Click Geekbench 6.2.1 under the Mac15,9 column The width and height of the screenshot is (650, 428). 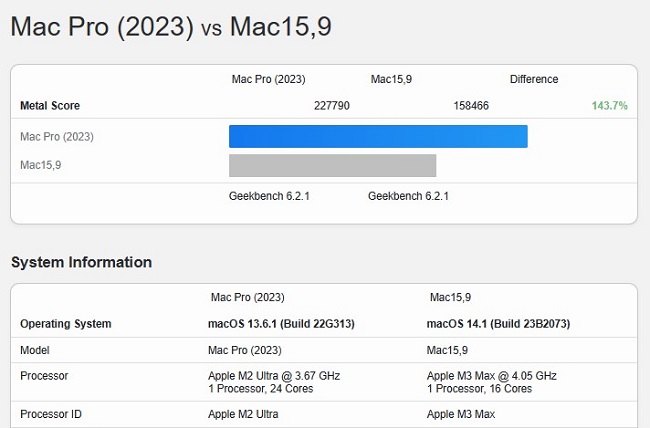(408, 196)
